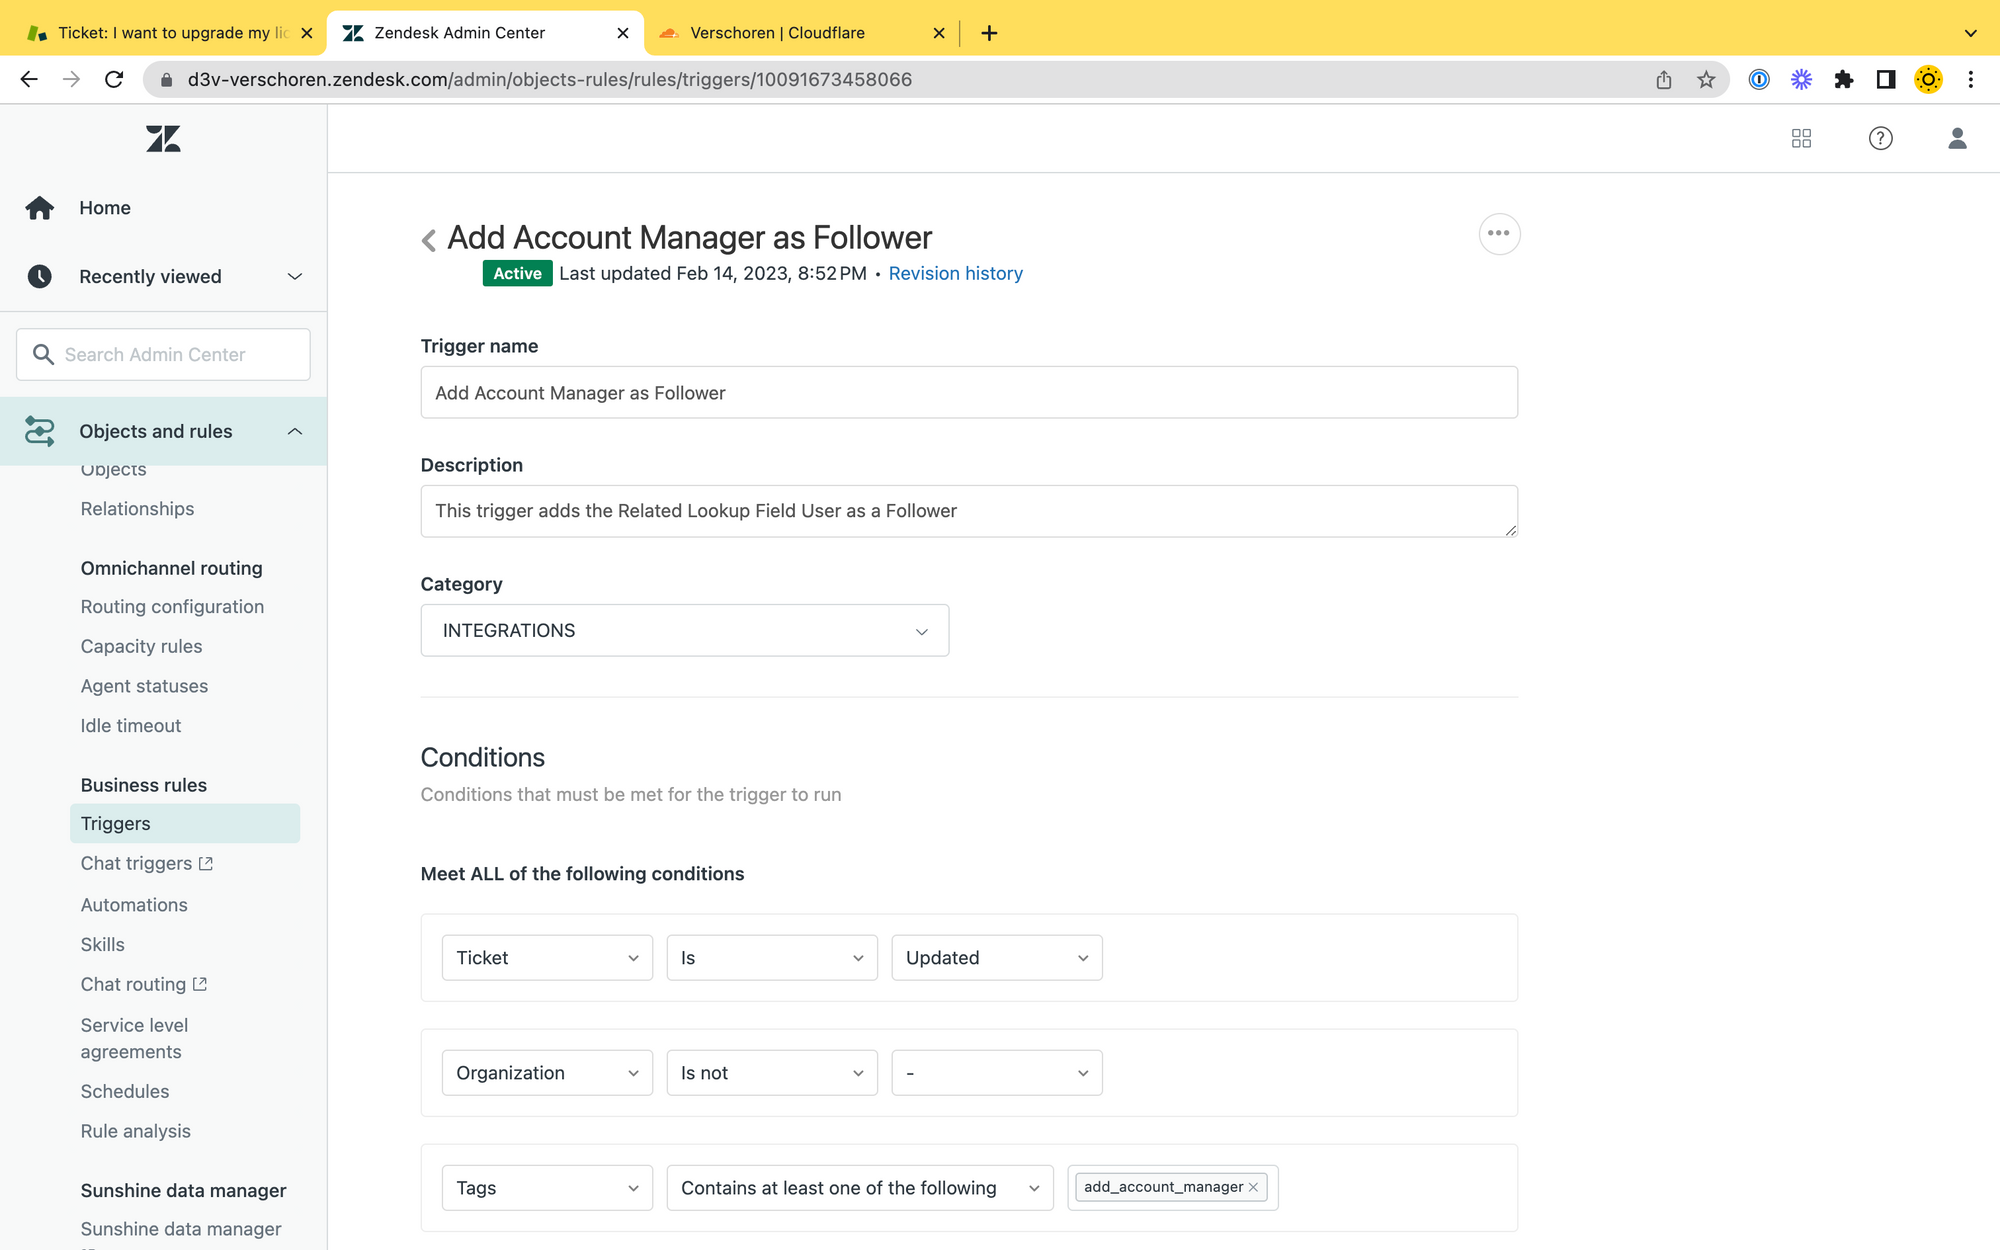This screenshot has width=2000, height=1250.
Task: Switch to the Verschoren Cloudflare tab
Action: click(778, 33)
